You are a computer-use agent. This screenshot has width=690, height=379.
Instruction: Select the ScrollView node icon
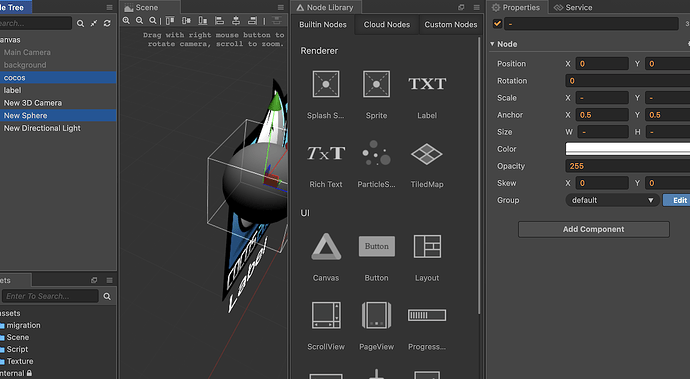pyautogui.click(x=326, y=315)
